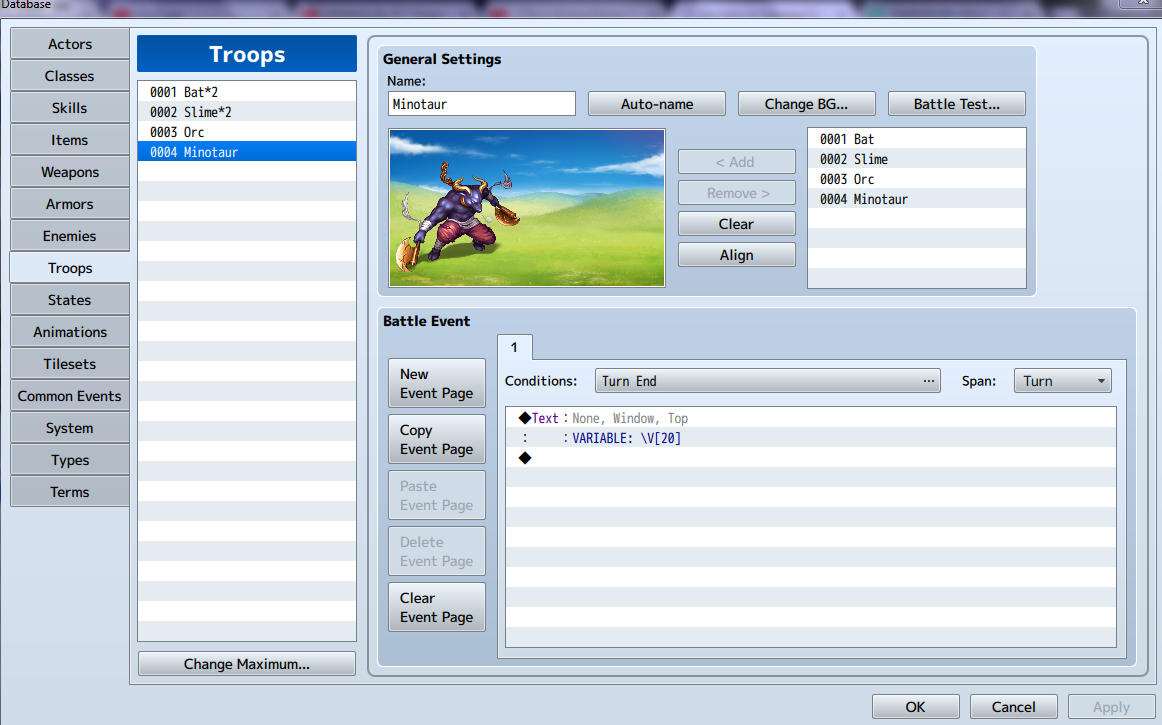Launch a Battle Test
This screenshot has height=725, width=1162.
[x=956, y=103]
